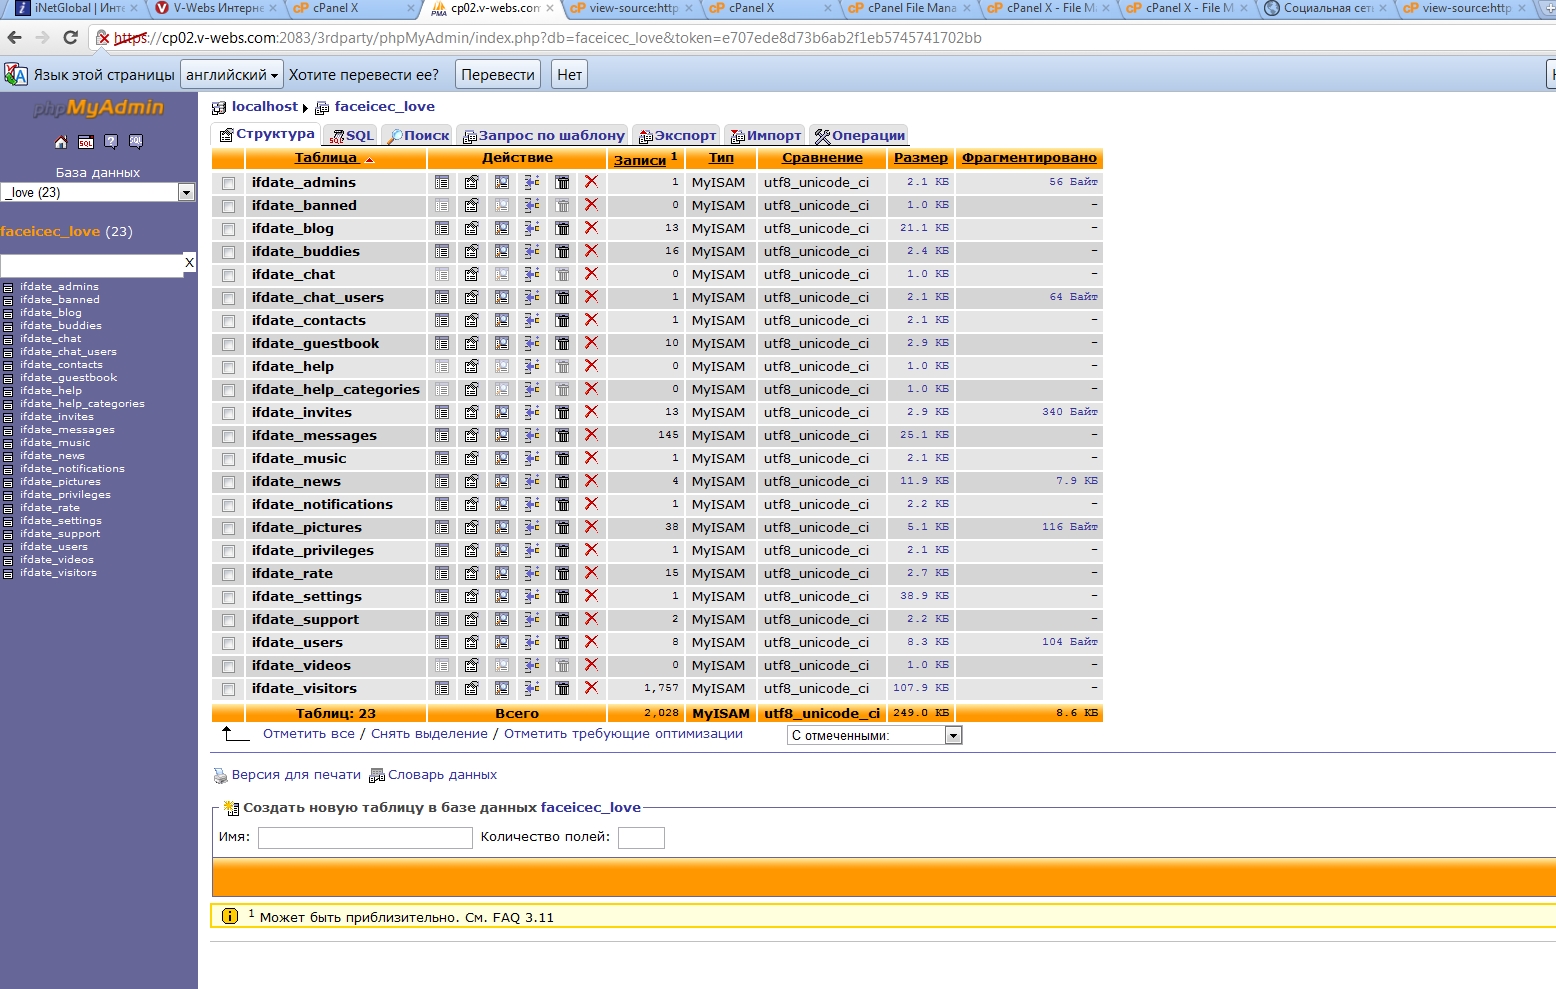Click the insert icon for ifdate_music
The image size is (1556, 989).
coord(532,458)
